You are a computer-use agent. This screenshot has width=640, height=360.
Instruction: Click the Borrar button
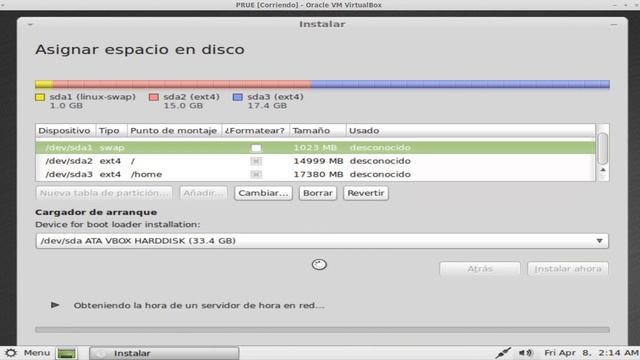click(x=318, y=193)
